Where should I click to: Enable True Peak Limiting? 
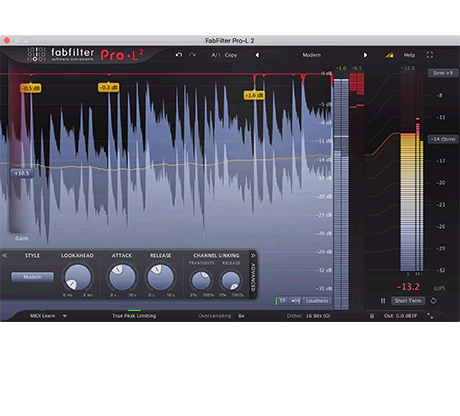pos(134,316)
